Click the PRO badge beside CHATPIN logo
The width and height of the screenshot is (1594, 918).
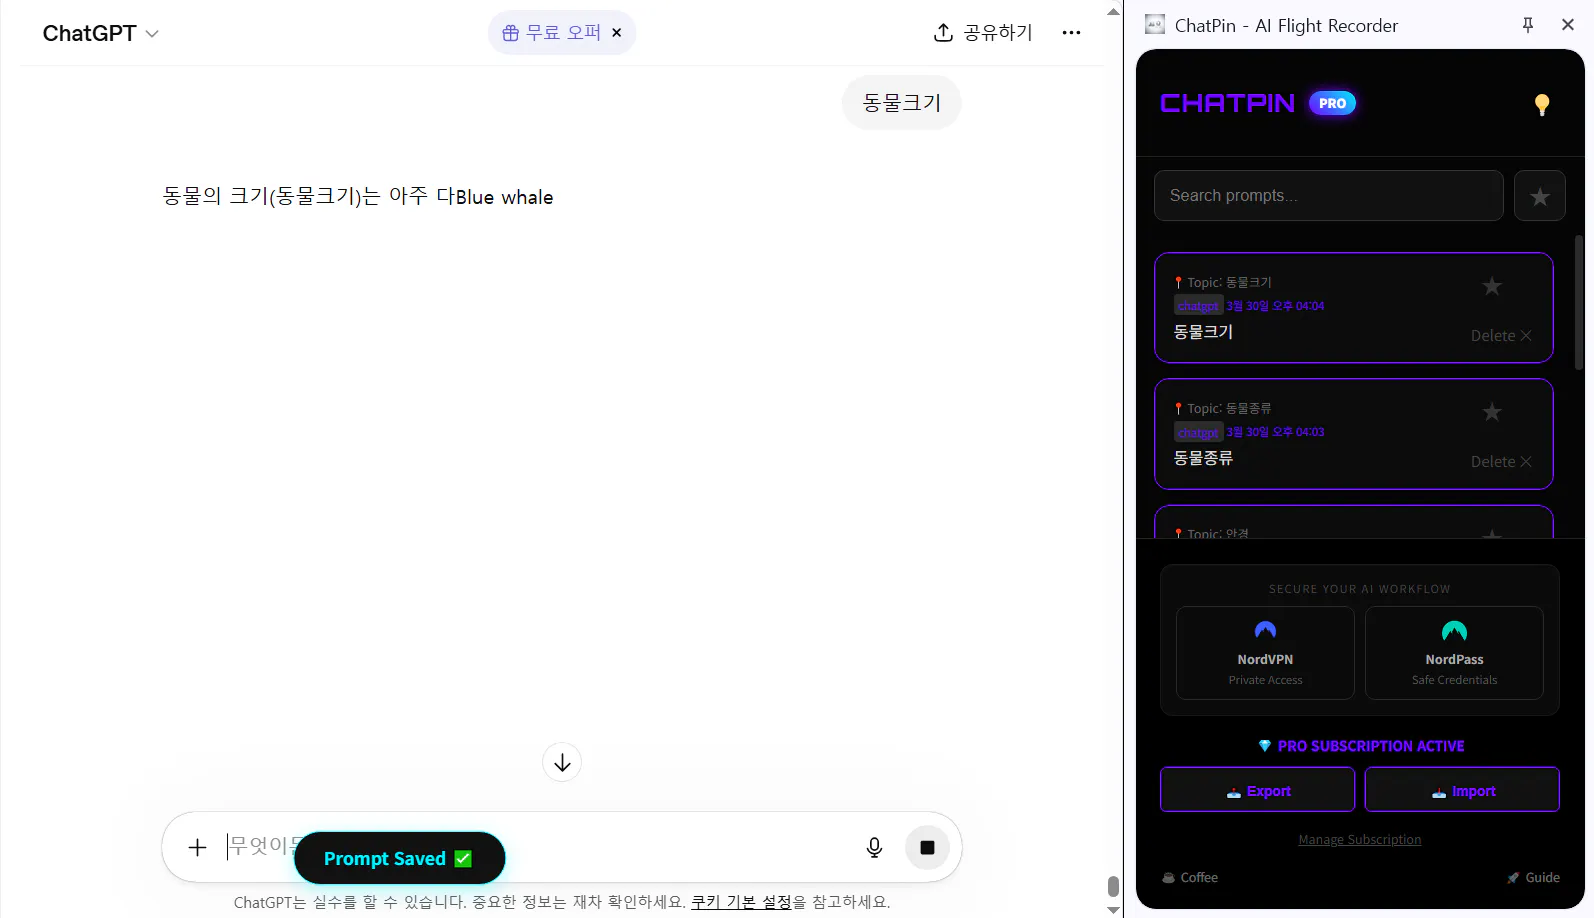pyautogui.click(x=1332, y=103)
